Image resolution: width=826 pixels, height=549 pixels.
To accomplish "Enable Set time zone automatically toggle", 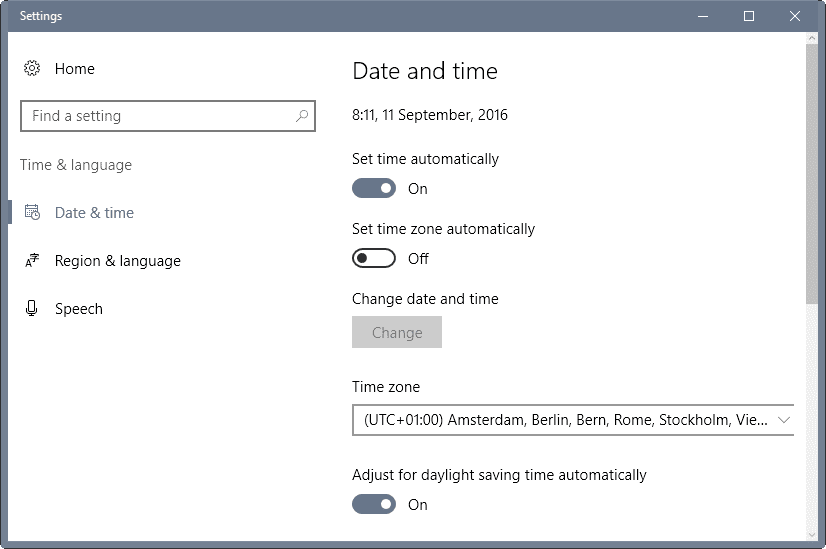I will [x=373, y=258].
